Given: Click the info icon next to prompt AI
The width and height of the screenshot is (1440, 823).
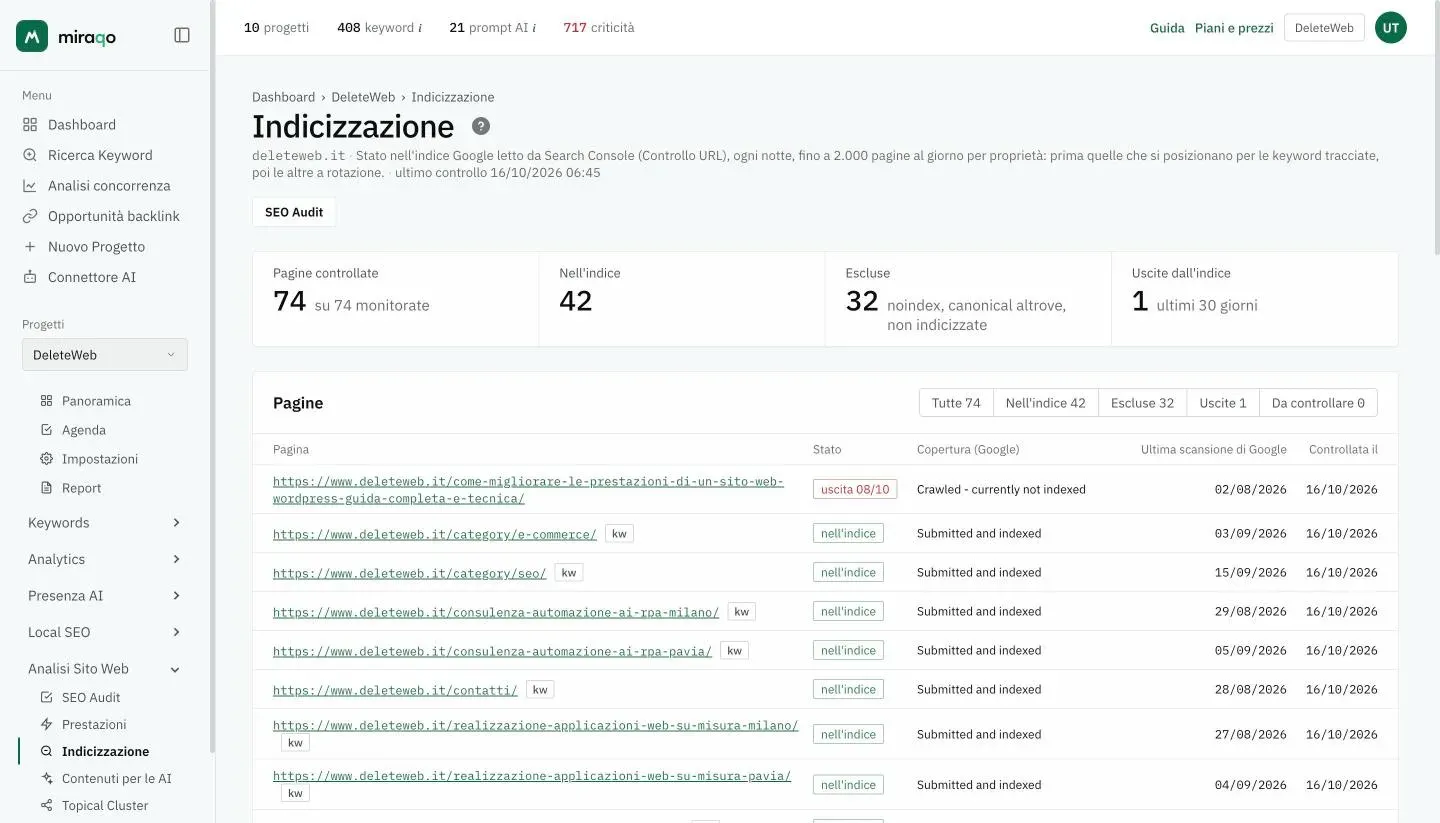Looking at the screenshot, I should (534, 28).
